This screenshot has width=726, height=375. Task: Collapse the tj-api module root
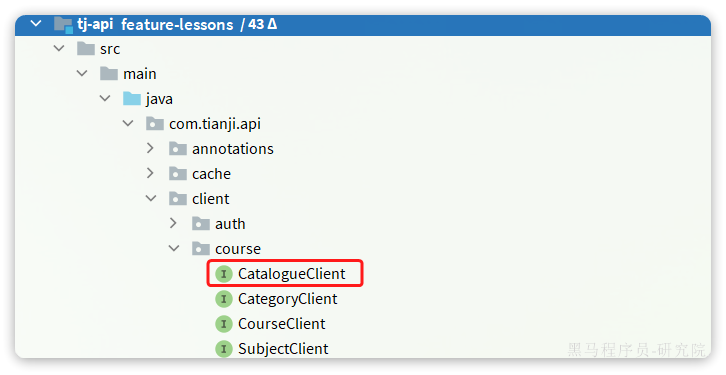click(36, 23)
